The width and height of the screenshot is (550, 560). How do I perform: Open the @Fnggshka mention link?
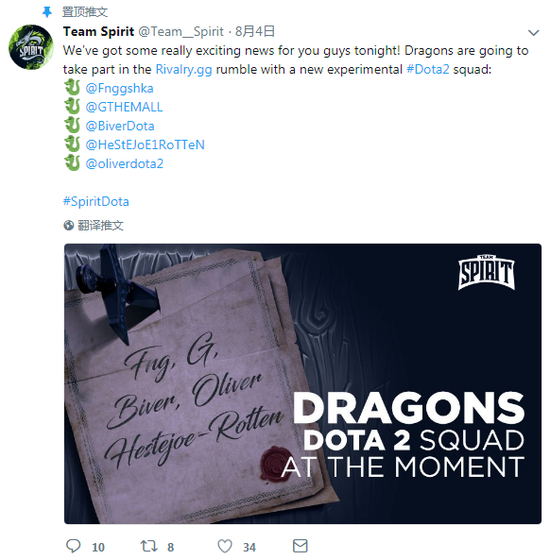point(120,88)
